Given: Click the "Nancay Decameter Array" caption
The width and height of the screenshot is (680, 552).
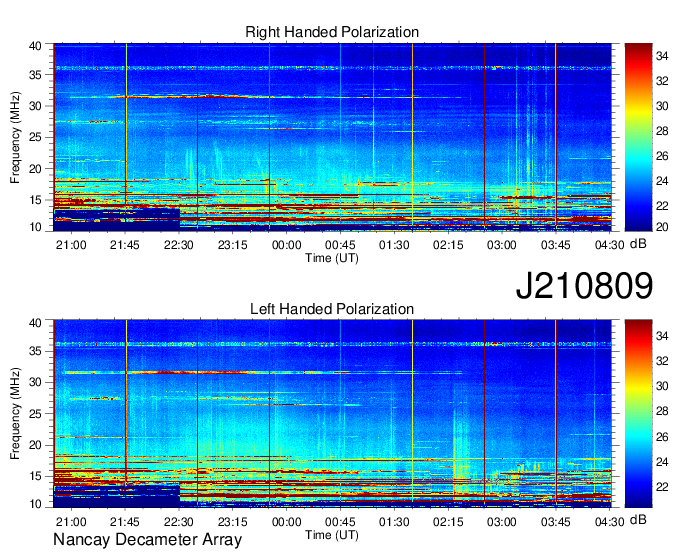Looking at the screenshot, I should tap(147, 540).
